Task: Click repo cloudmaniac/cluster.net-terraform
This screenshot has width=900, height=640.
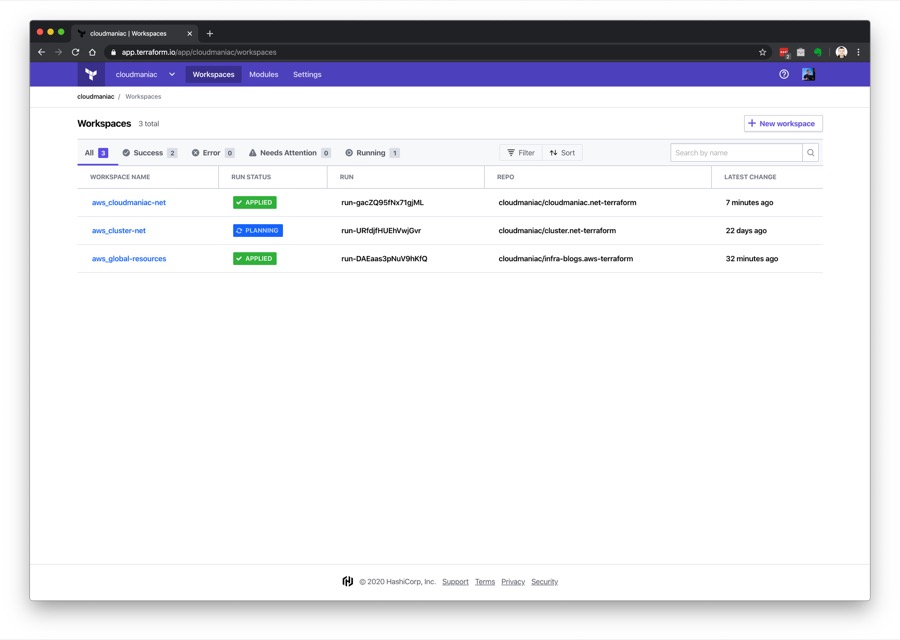Action: click(x=557, y=231)
